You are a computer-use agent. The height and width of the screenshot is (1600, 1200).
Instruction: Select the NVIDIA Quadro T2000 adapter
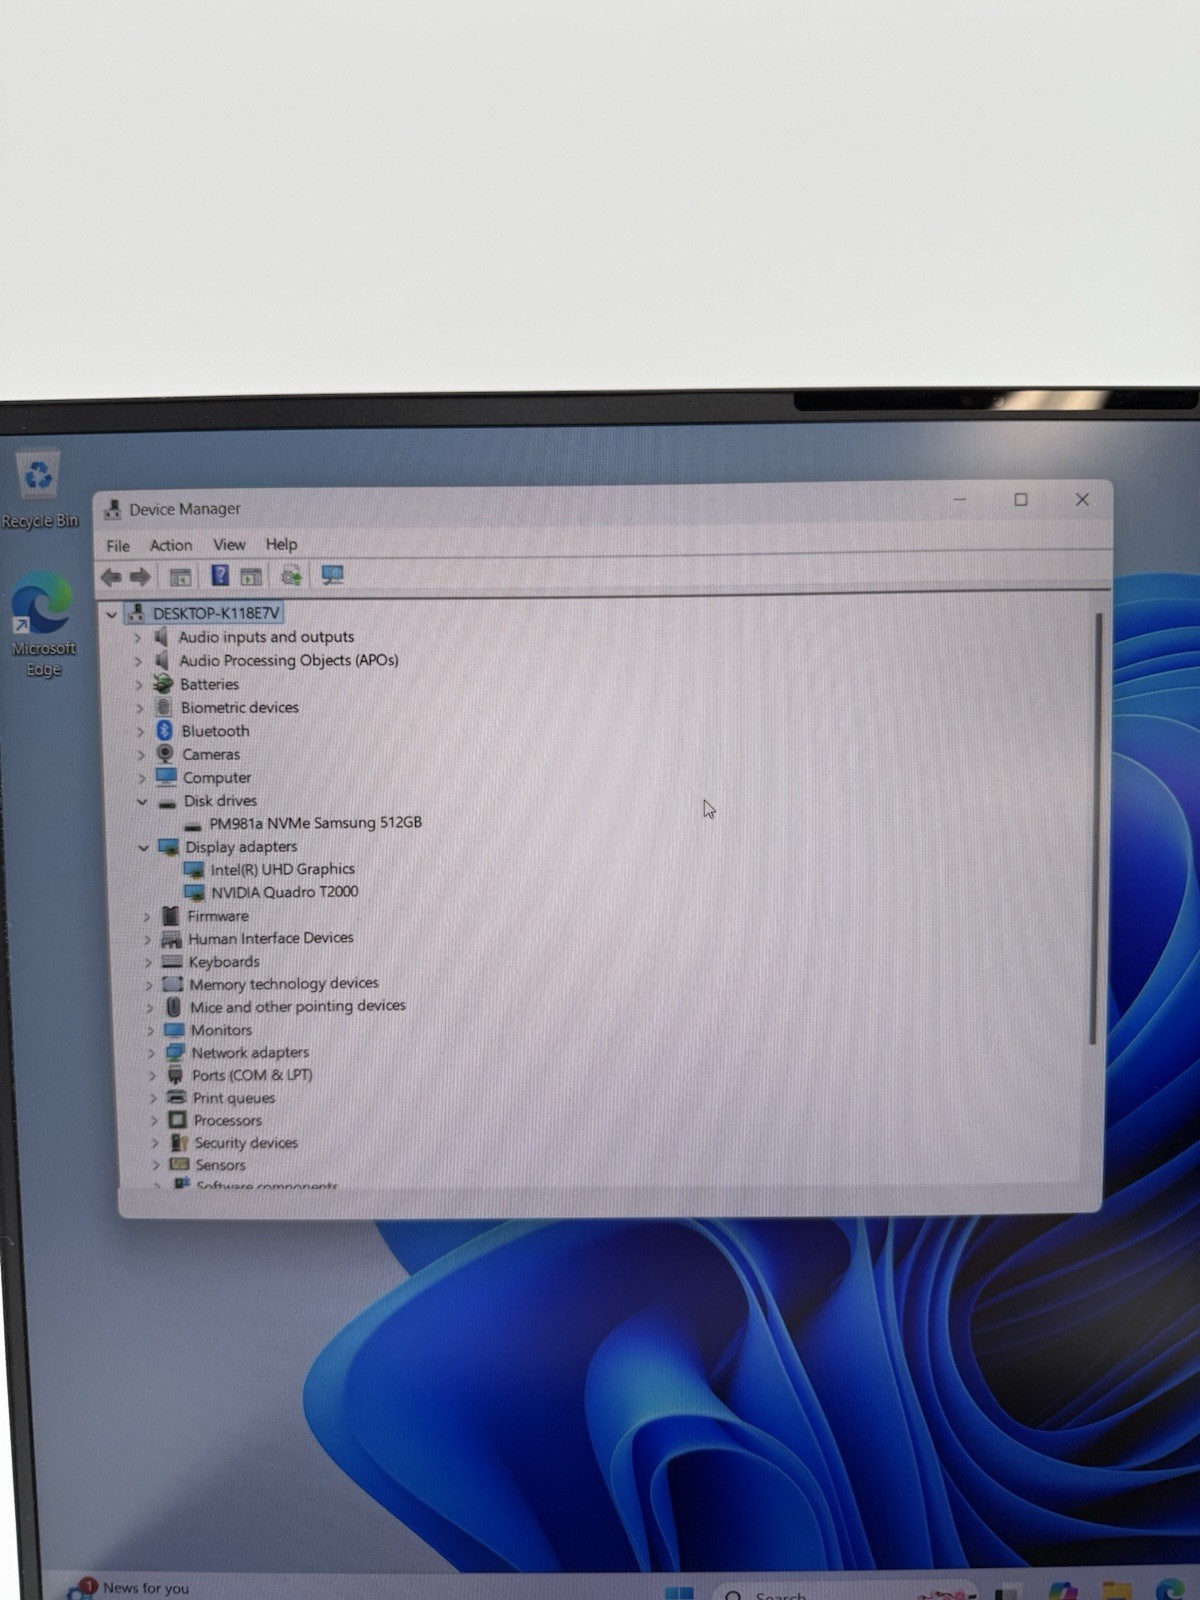point(284,892)
